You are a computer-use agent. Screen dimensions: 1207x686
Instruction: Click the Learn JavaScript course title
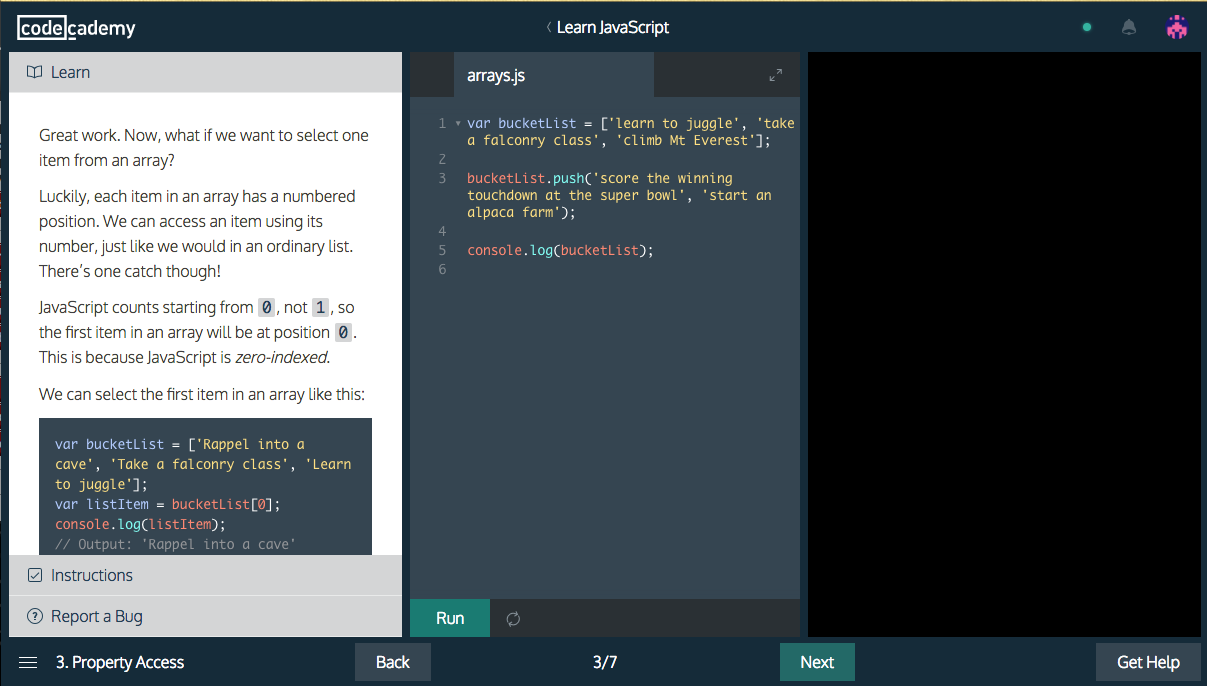[612, 28]
